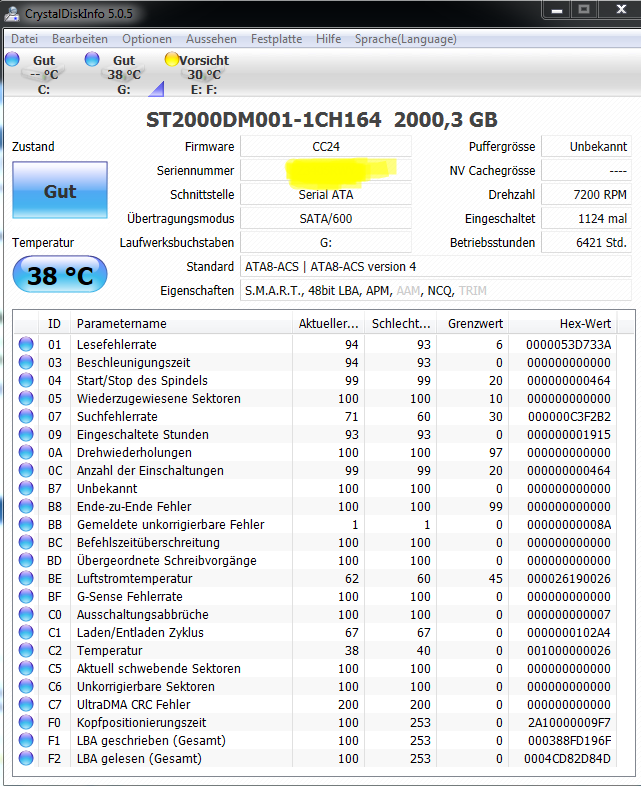Click the Eigenschaften features field

(436, 291)
